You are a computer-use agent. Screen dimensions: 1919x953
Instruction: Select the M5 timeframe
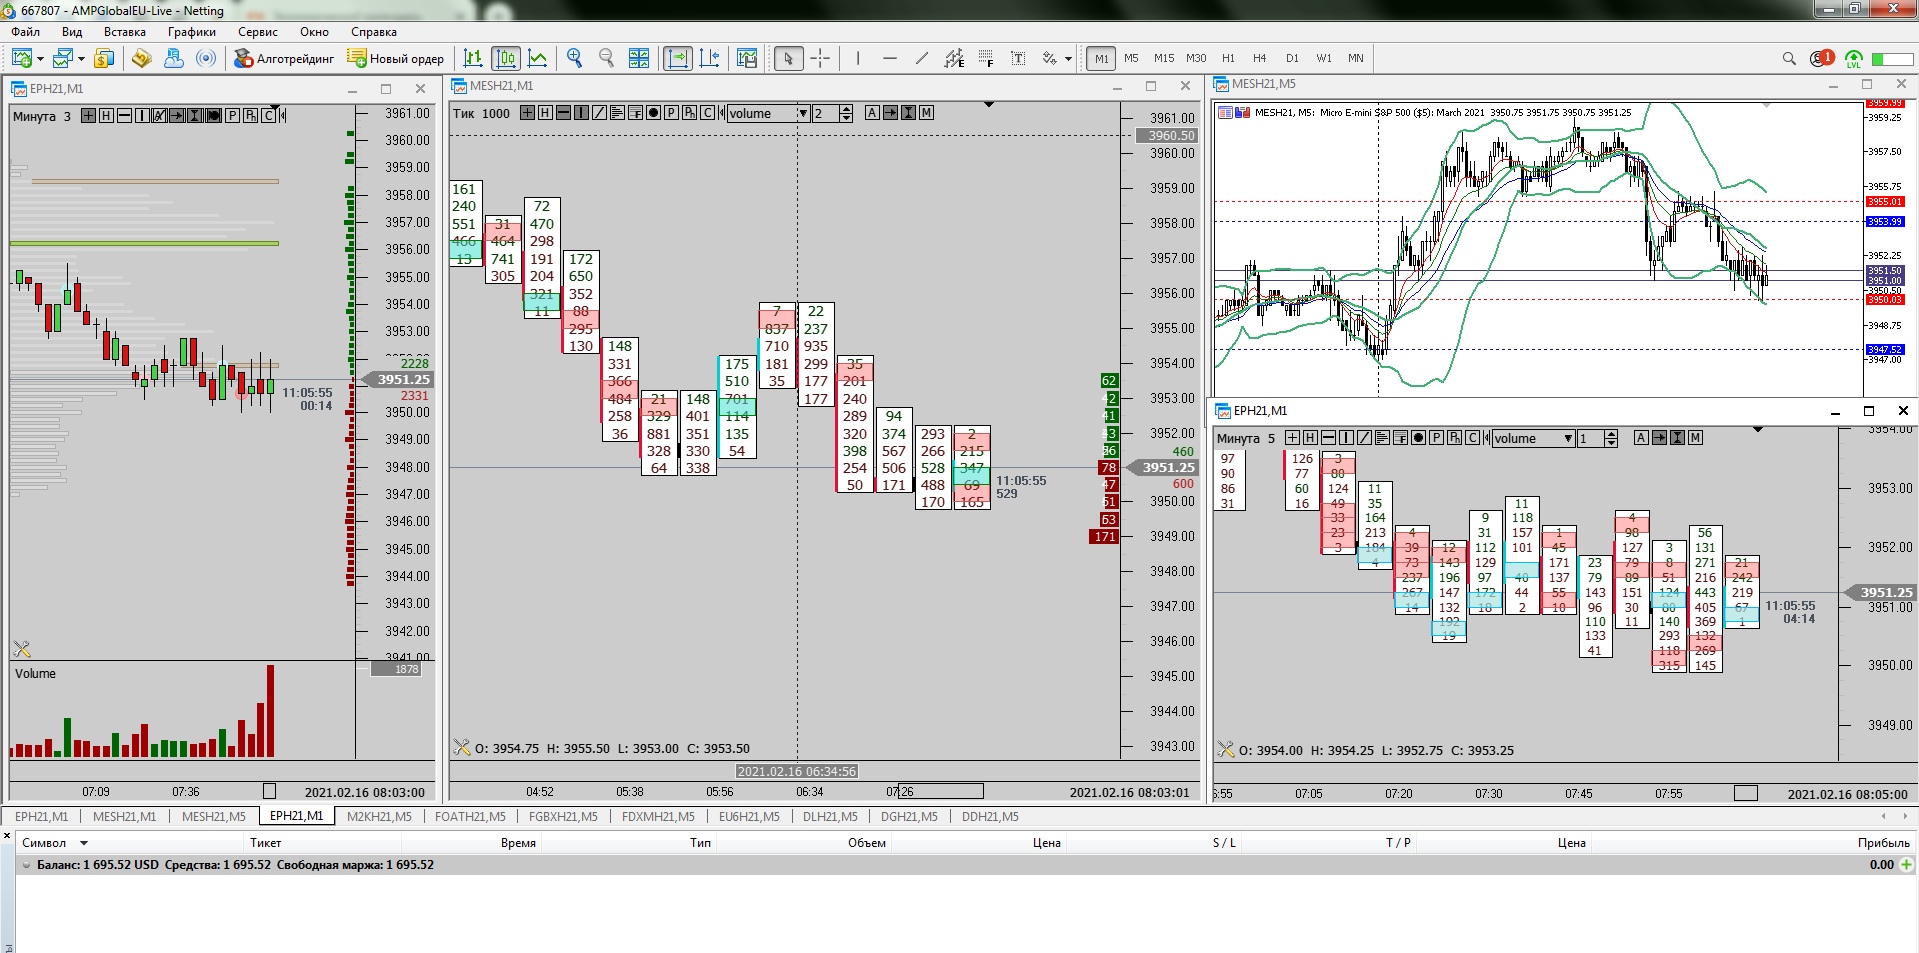1131,58
